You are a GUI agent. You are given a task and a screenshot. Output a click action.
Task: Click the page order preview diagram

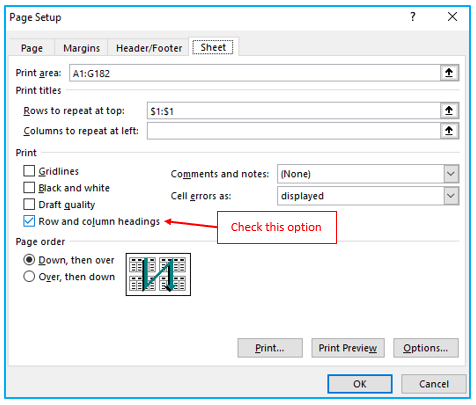coord(158,274)
